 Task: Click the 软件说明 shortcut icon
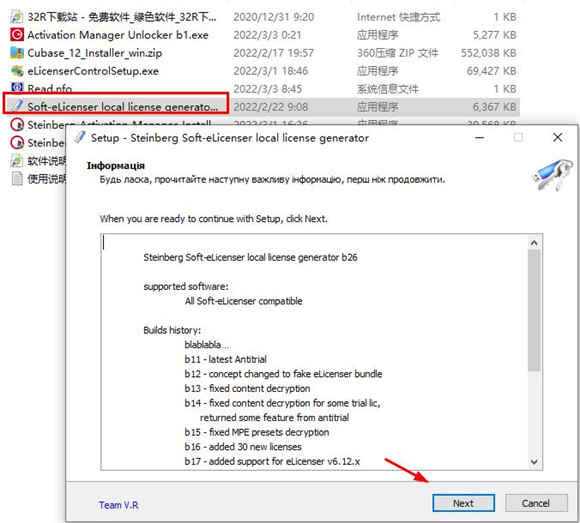pos(17,161)
